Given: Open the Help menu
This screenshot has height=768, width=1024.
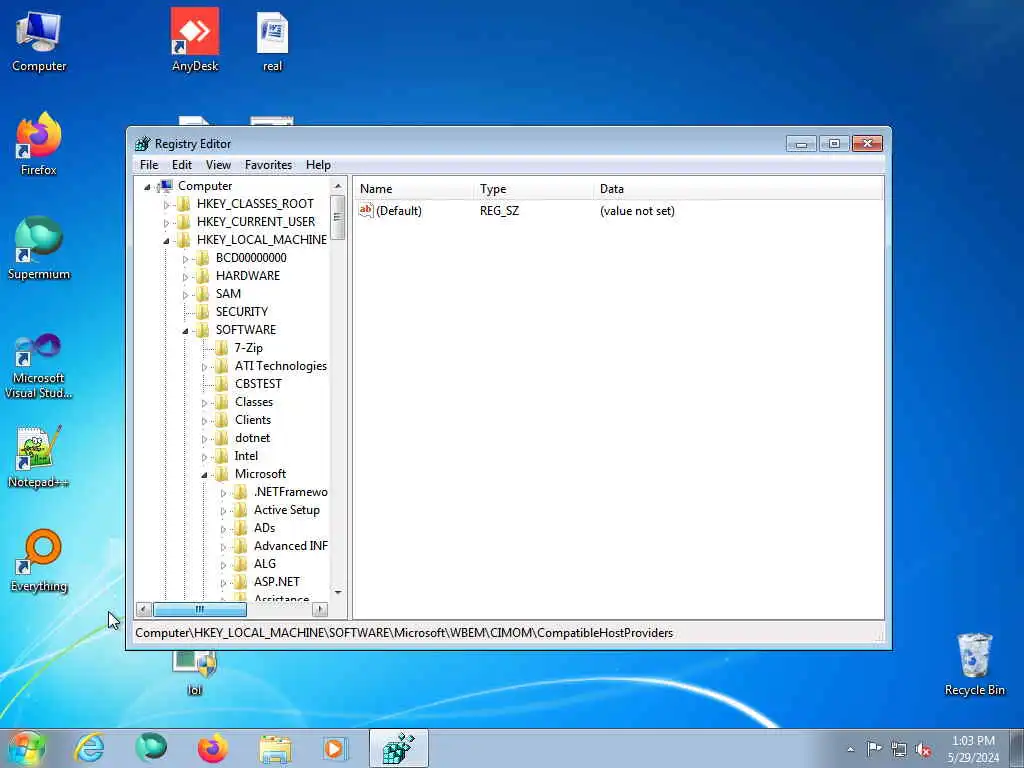Looking at the screenshot, I should 318,165.
